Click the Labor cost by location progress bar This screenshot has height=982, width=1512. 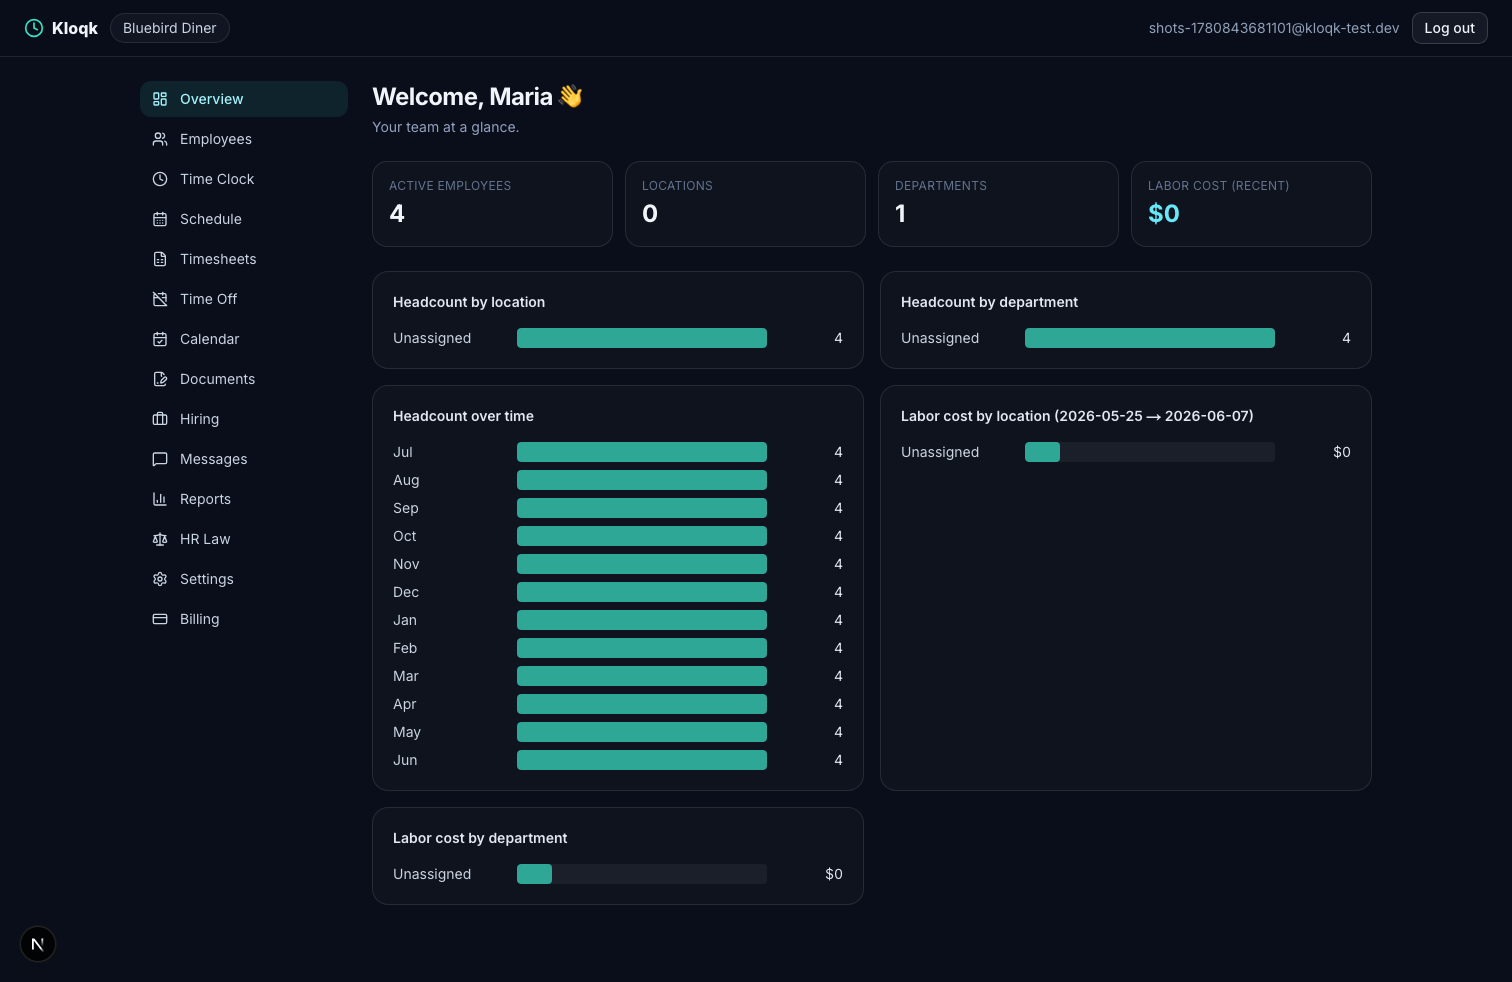(x=1150, y=452)
